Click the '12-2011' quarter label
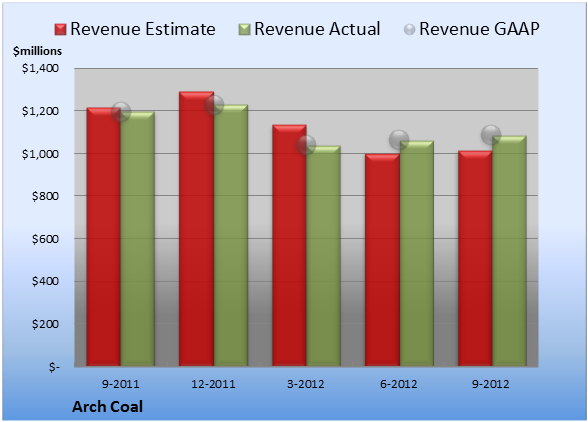This screenshot has height=422, width=588. point(213,384)
